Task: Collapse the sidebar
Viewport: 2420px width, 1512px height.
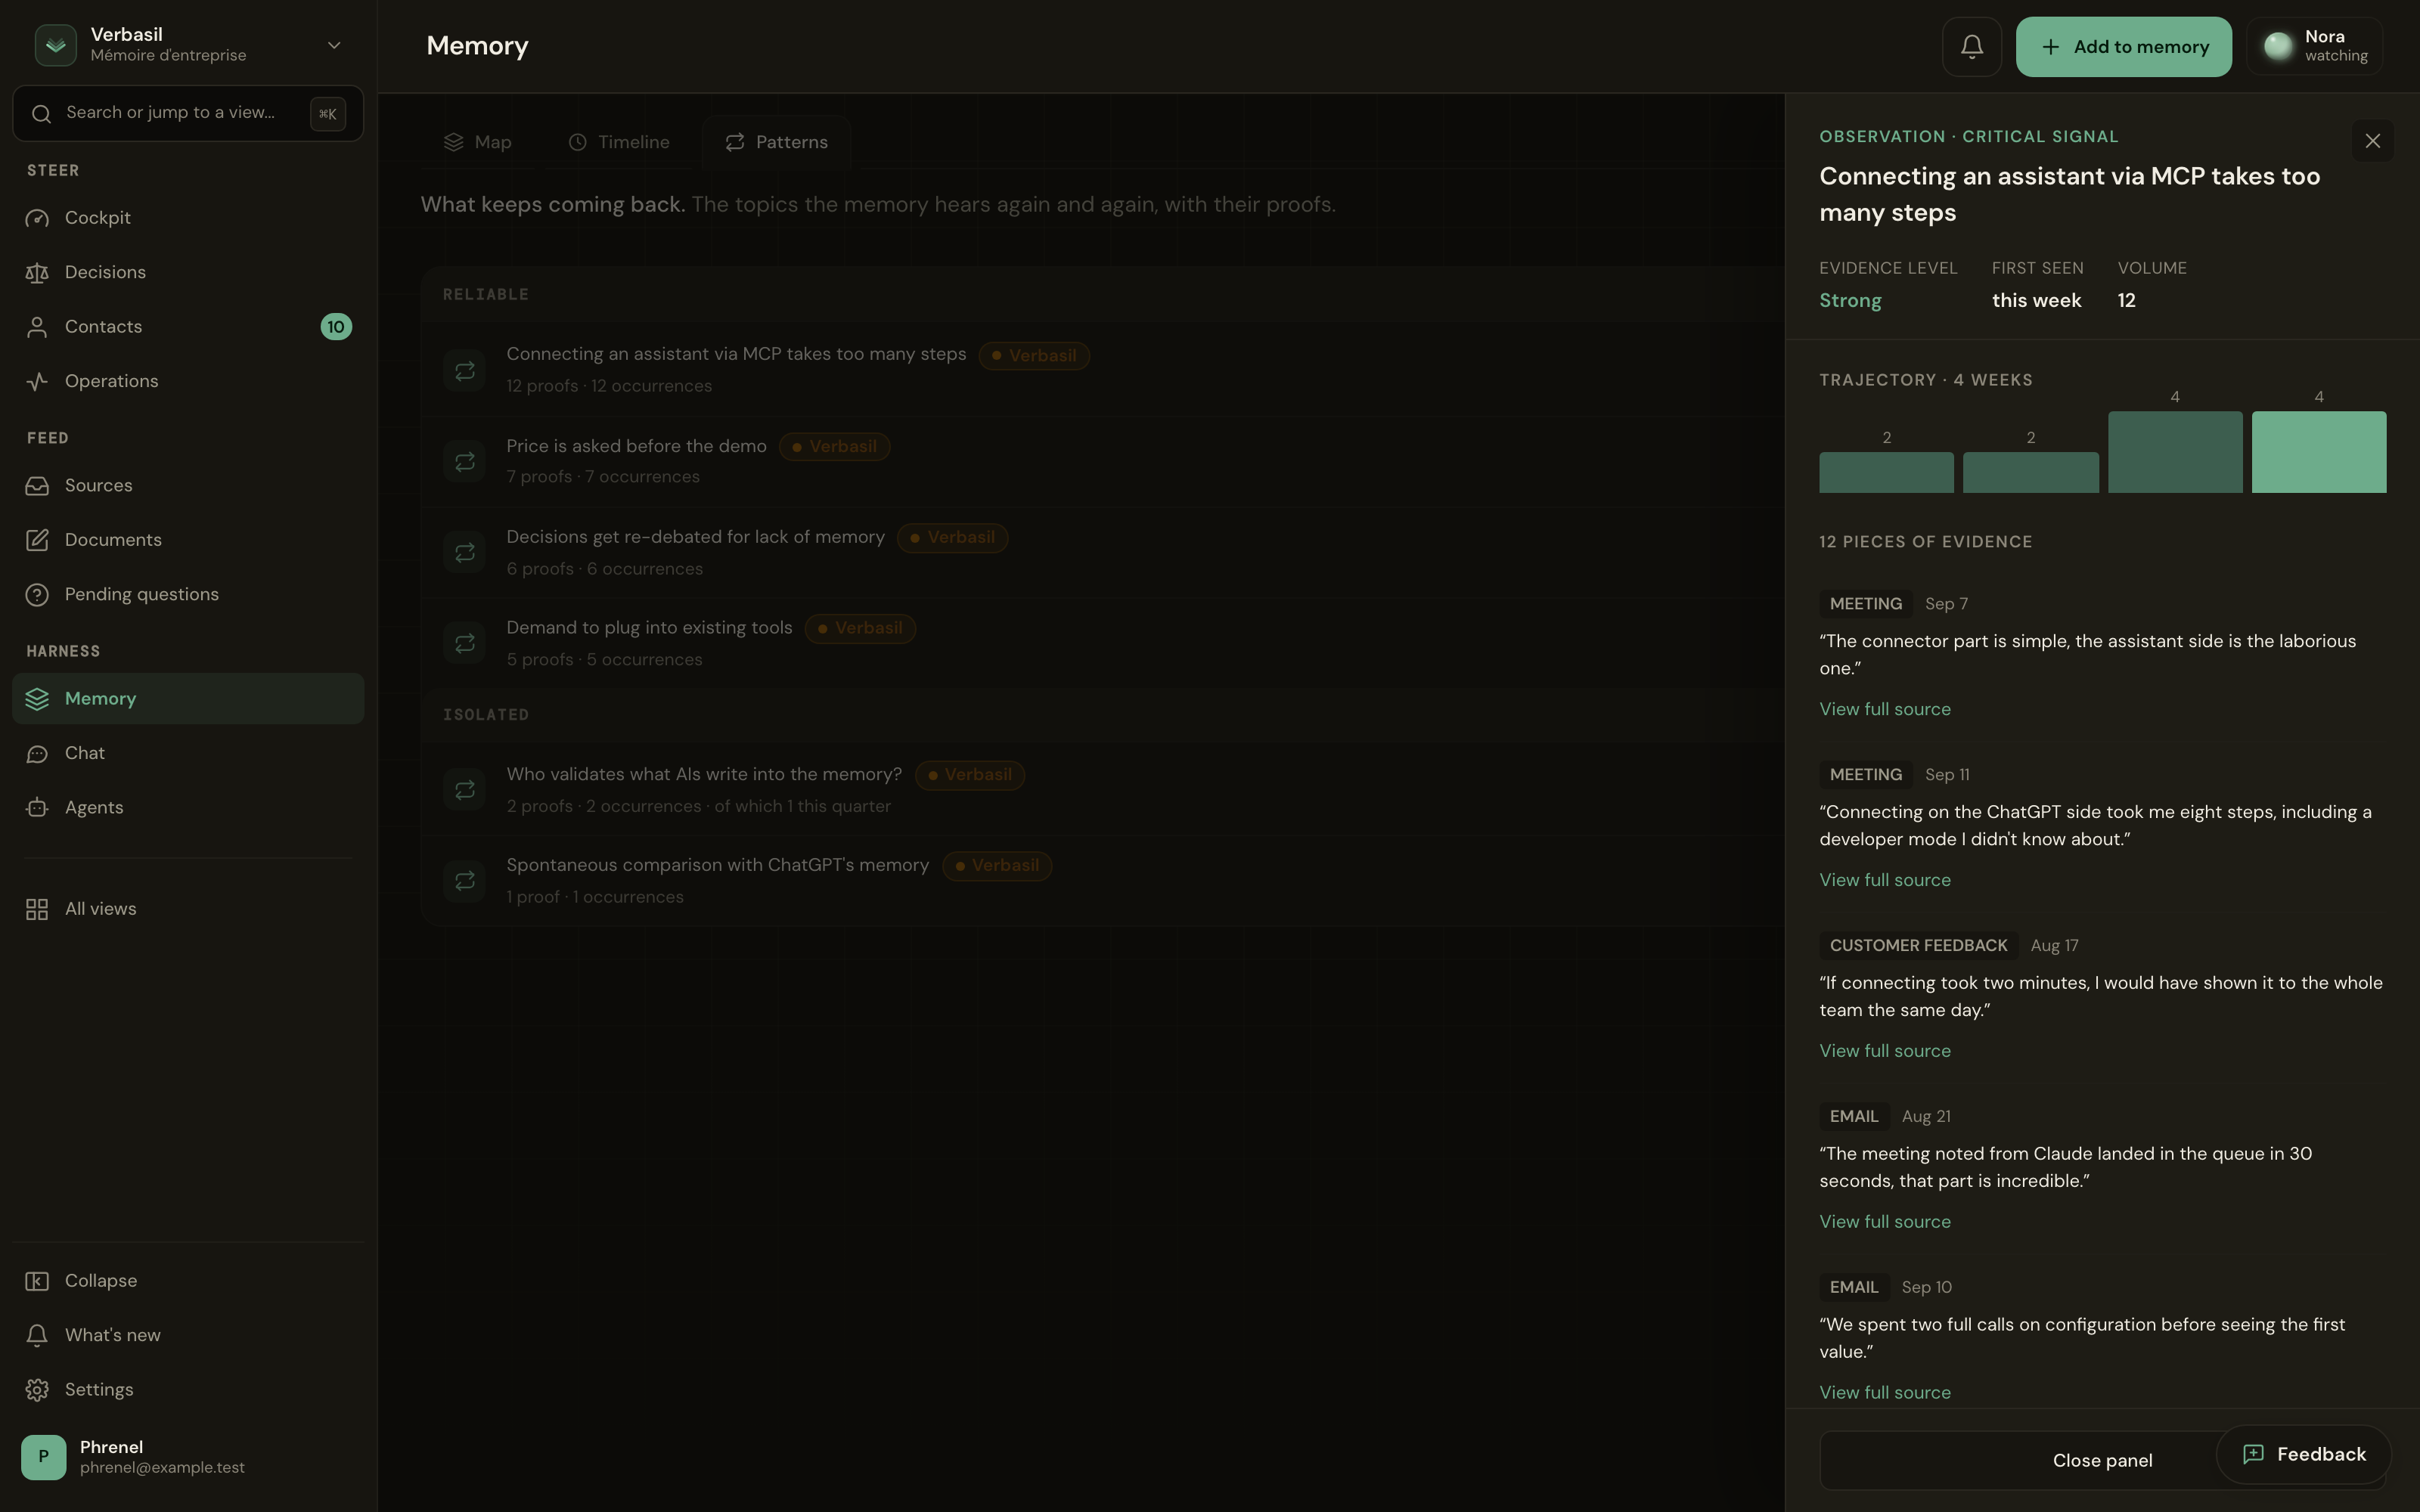Action: (x=188, y=1281)
